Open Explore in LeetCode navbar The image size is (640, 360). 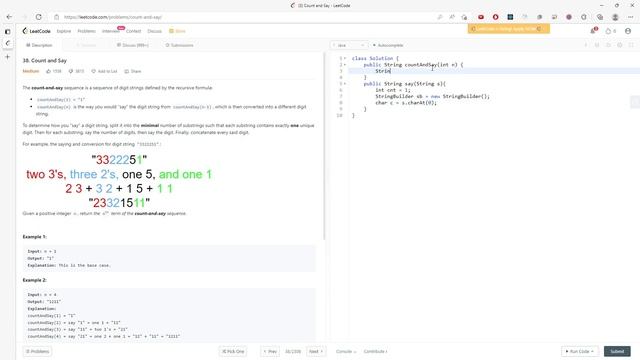pos(64,31)
